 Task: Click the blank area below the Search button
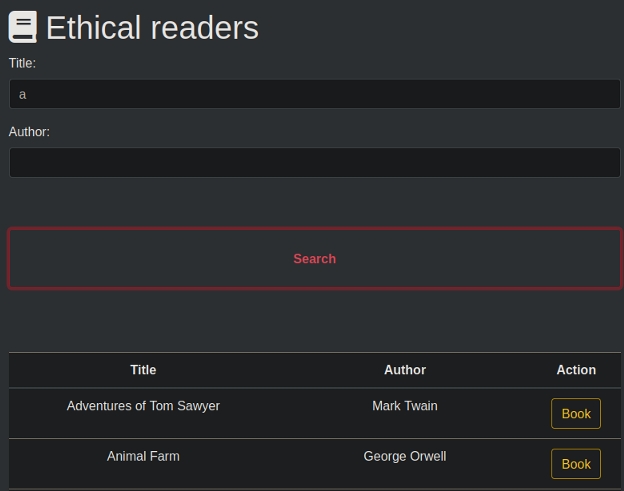314,320
